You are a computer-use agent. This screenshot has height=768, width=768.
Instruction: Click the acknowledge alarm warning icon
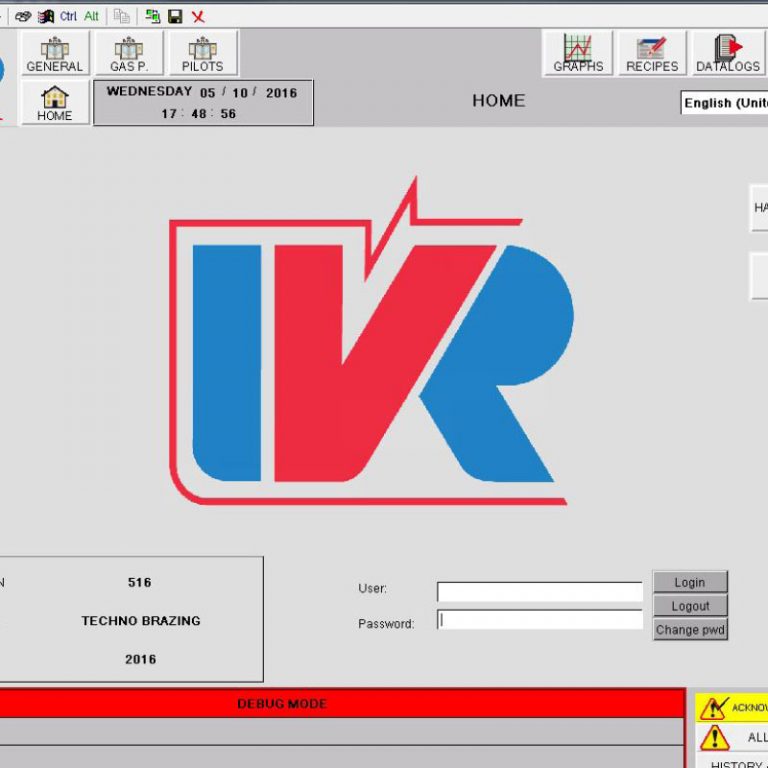(713, 707)
